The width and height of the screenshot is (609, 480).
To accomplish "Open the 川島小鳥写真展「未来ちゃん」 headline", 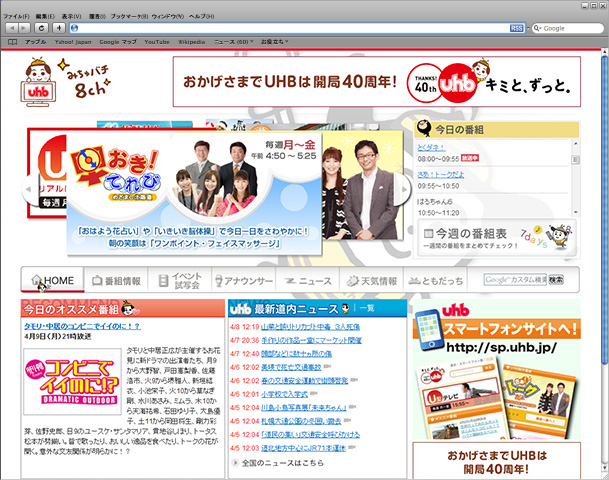I will pos(303,408).
